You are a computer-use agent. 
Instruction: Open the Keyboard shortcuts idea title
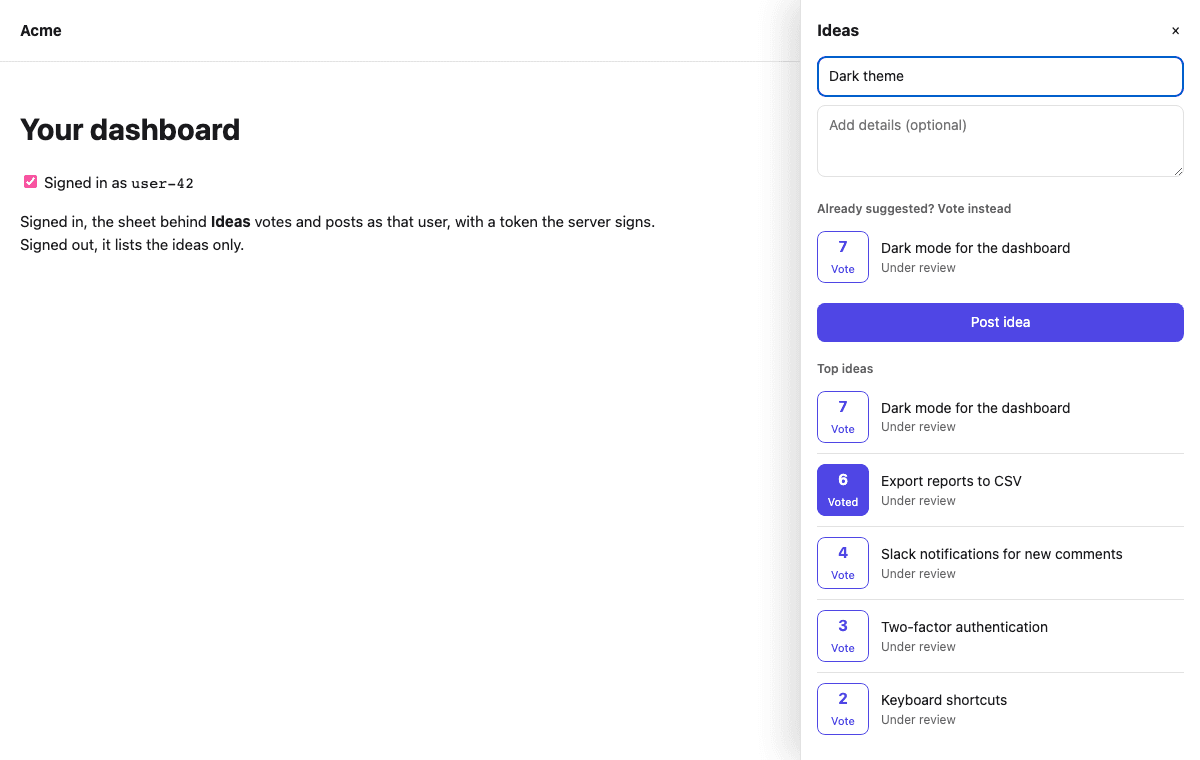[x=944, y=700]
